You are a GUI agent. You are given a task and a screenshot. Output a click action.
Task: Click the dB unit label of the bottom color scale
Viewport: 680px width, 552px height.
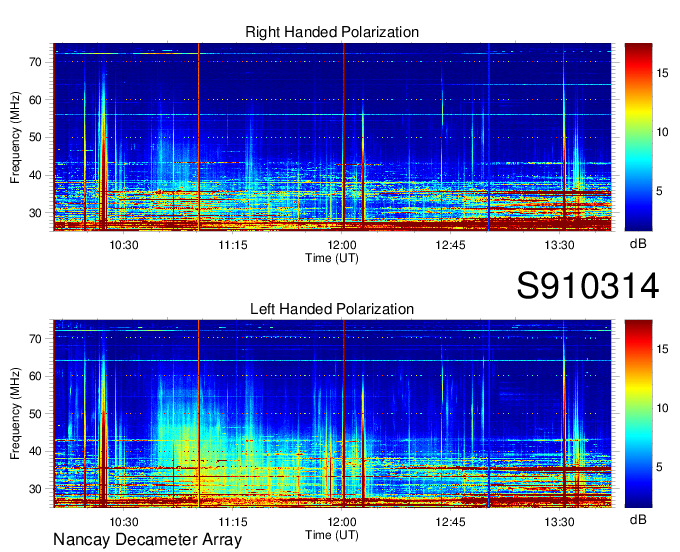638,520
